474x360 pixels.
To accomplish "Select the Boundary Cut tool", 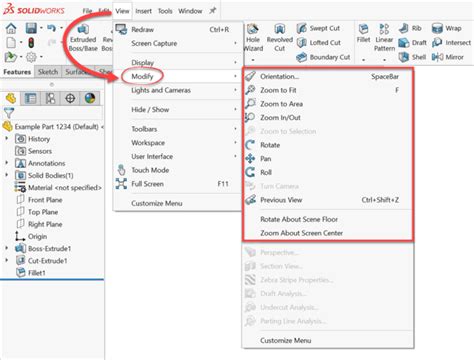I will tap(323, 57).
